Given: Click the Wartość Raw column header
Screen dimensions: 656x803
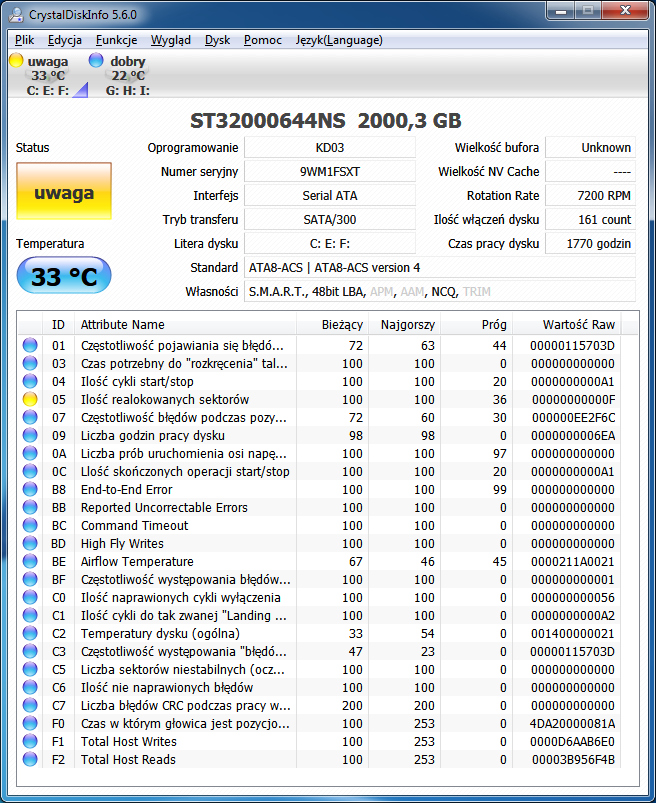Looking at the screenshot, I should 578,325.
